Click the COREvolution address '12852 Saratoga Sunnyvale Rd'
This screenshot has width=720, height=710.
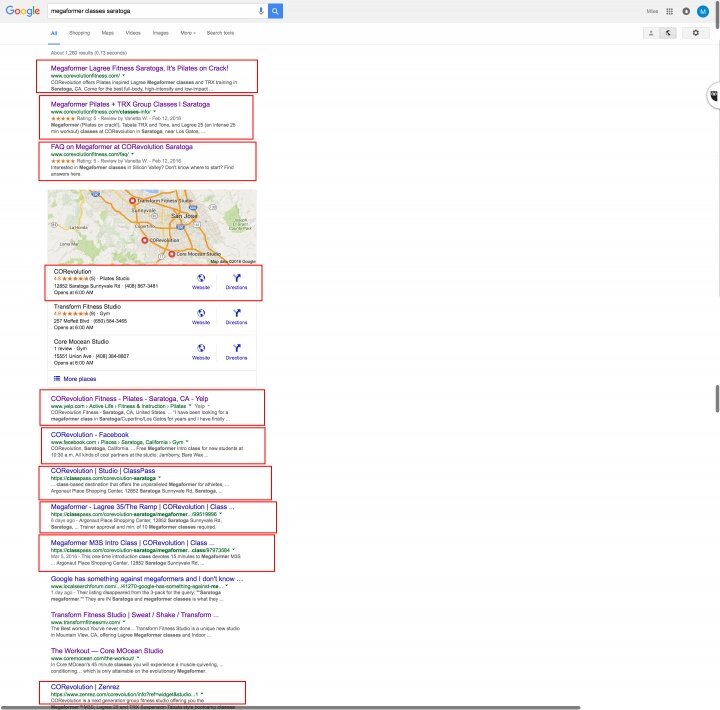click(x=87, y=286)
